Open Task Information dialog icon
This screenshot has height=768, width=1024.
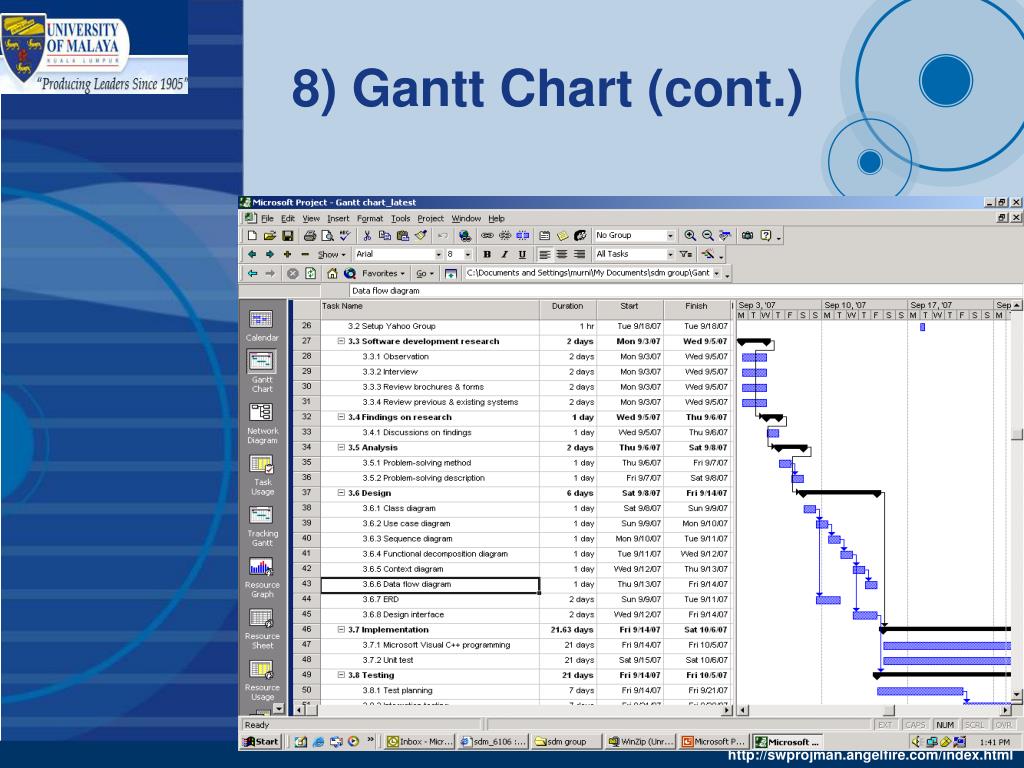(x=545, y=236)
